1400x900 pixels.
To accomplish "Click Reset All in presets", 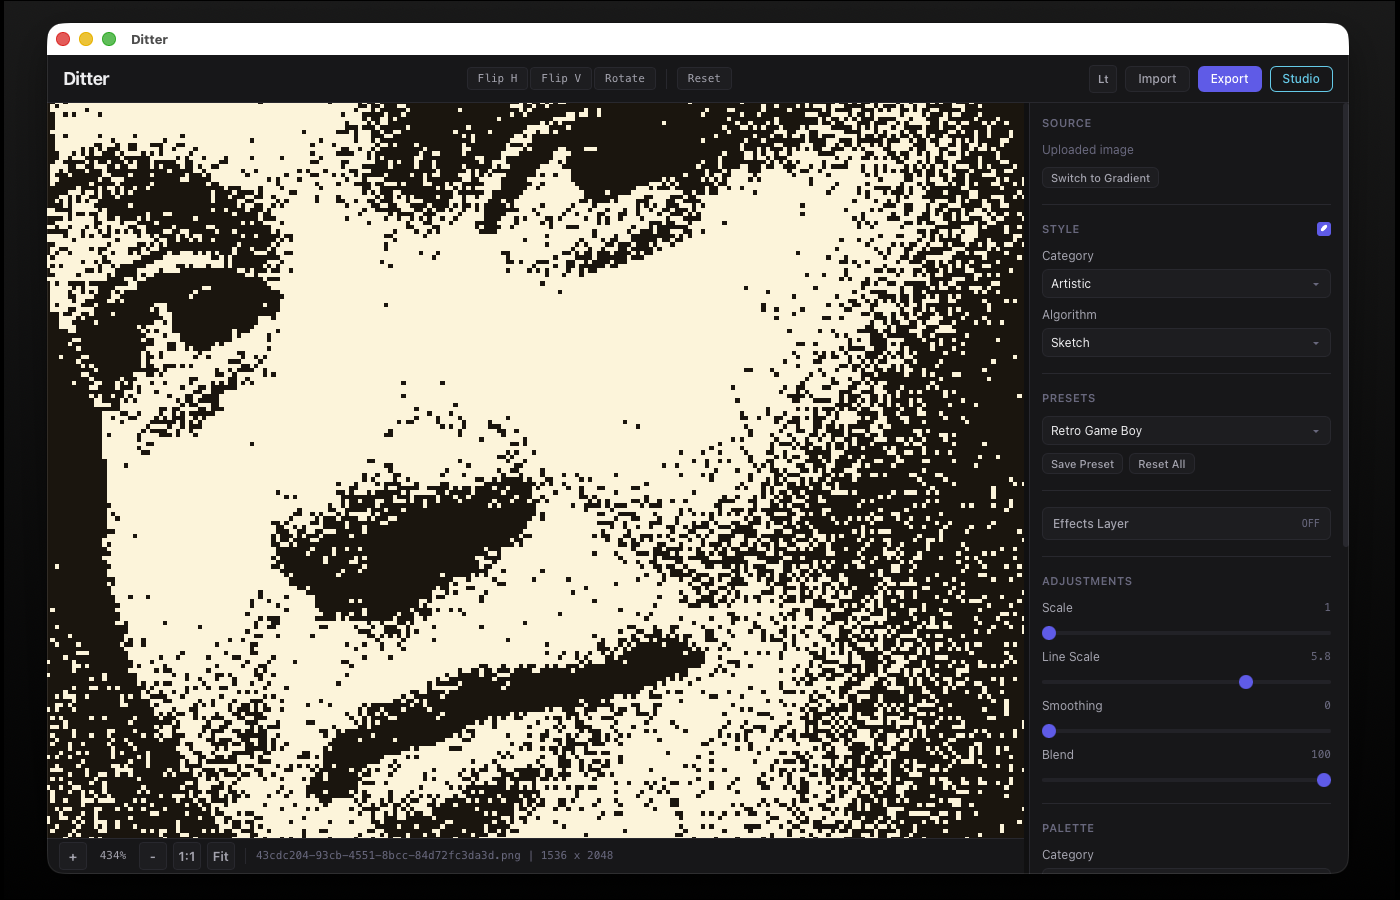I will coord(1161,464).
